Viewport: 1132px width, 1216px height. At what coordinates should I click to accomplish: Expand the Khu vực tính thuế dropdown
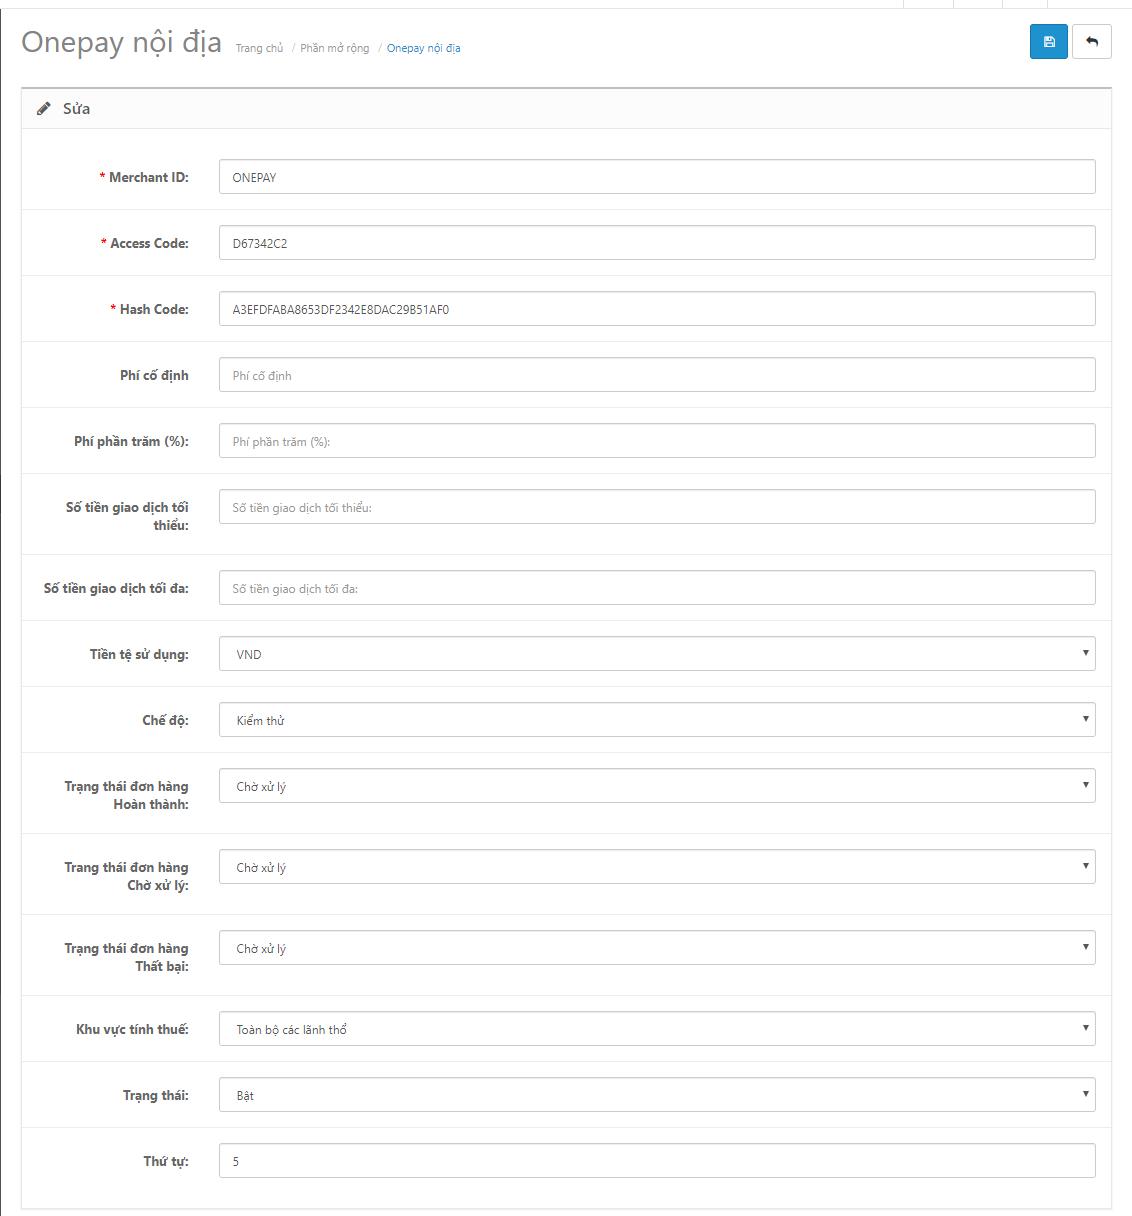tap(657, 1029)
